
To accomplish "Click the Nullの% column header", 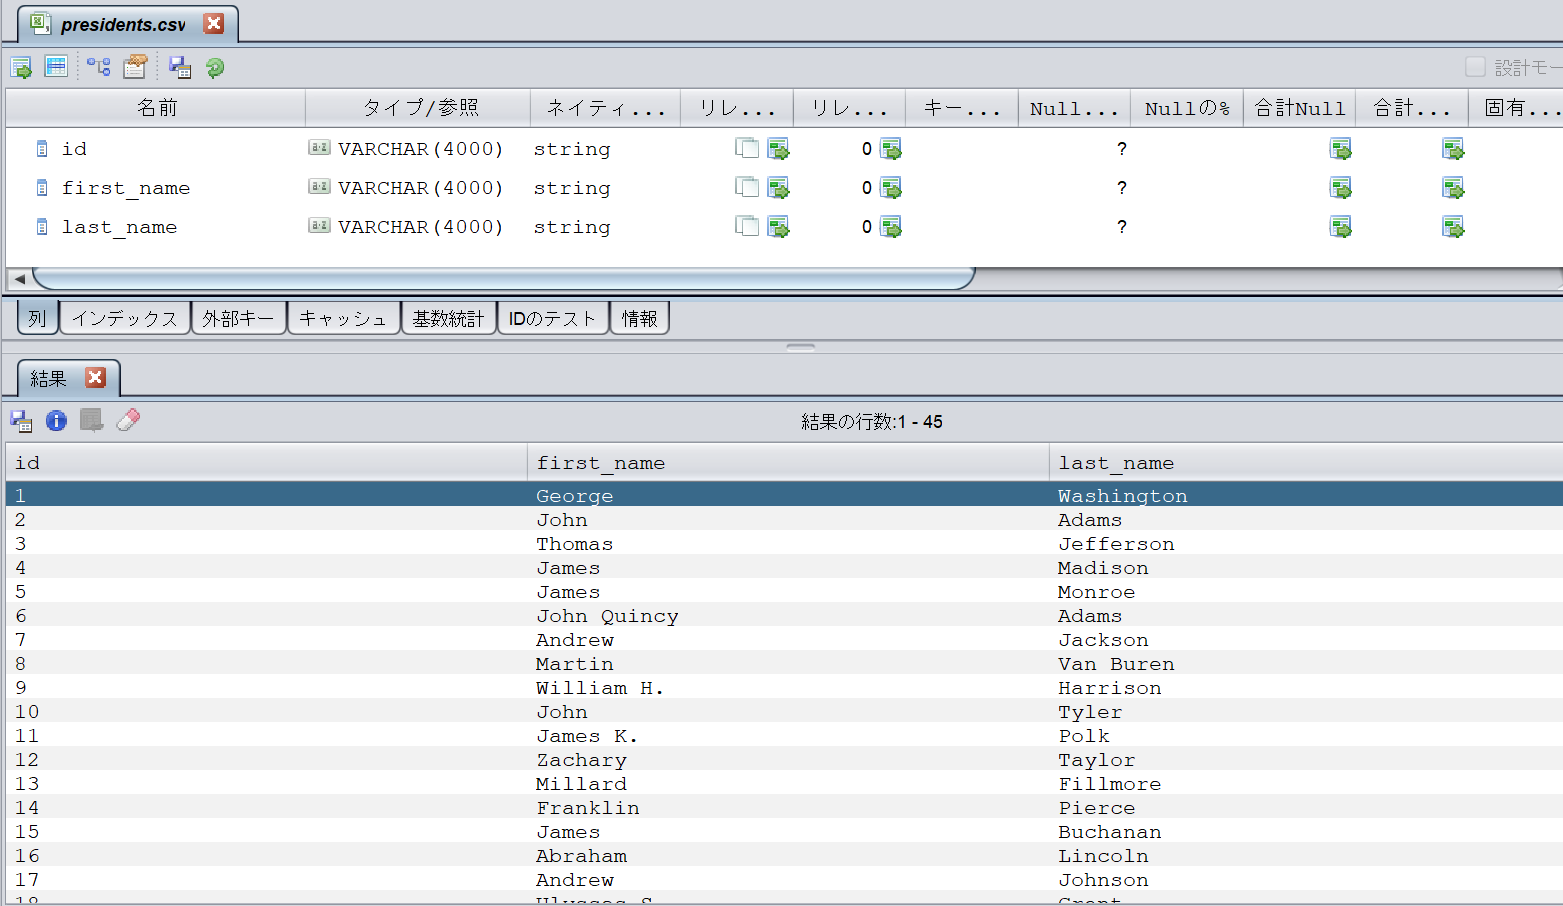I will [x=1186, y=107].
